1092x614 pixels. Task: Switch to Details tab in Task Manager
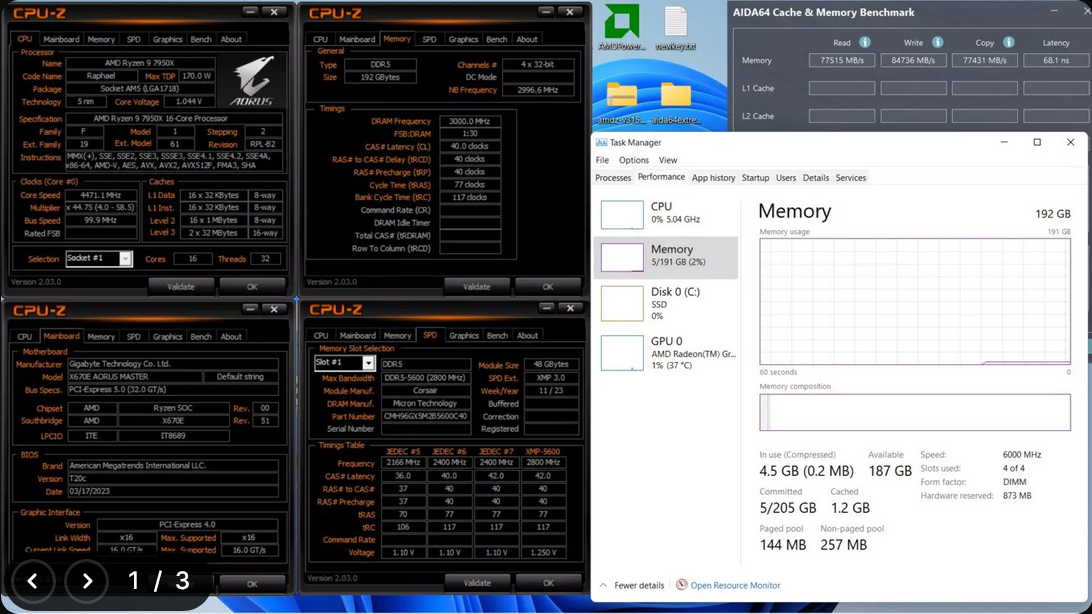pyautogui.click(x=816, y=178)
